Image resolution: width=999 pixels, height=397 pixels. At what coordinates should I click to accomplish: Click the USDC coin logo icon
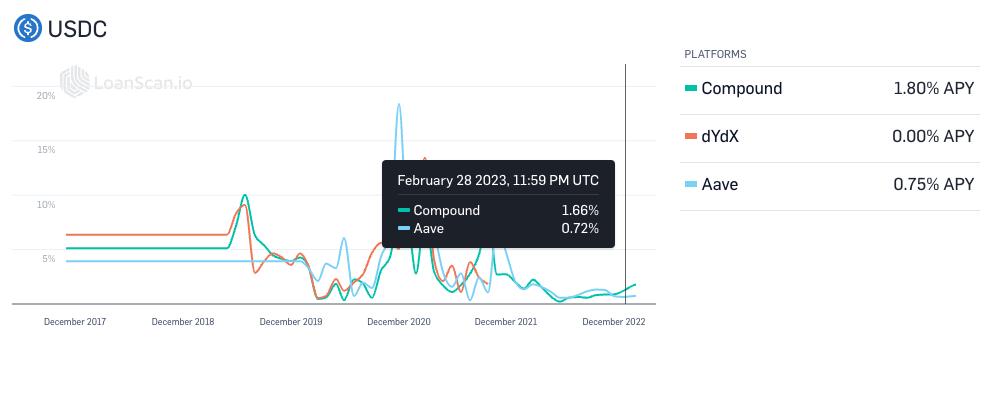pyautogui.click(x=28, y=28)
